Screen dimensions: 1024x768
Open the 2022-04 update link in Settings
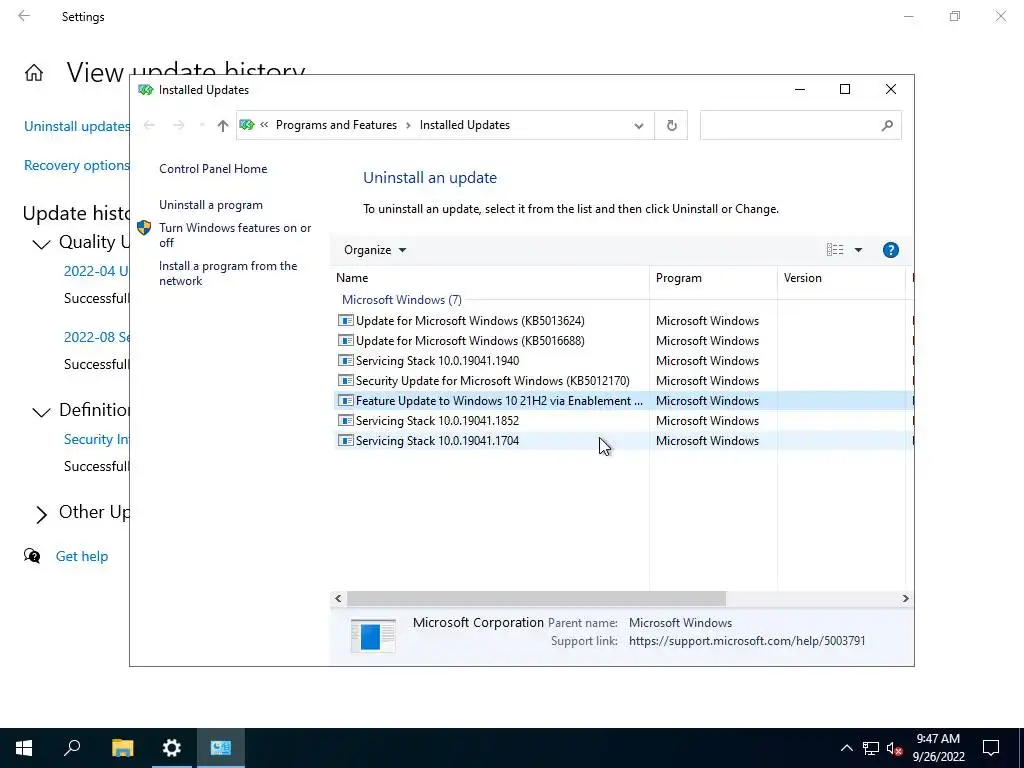97,271
